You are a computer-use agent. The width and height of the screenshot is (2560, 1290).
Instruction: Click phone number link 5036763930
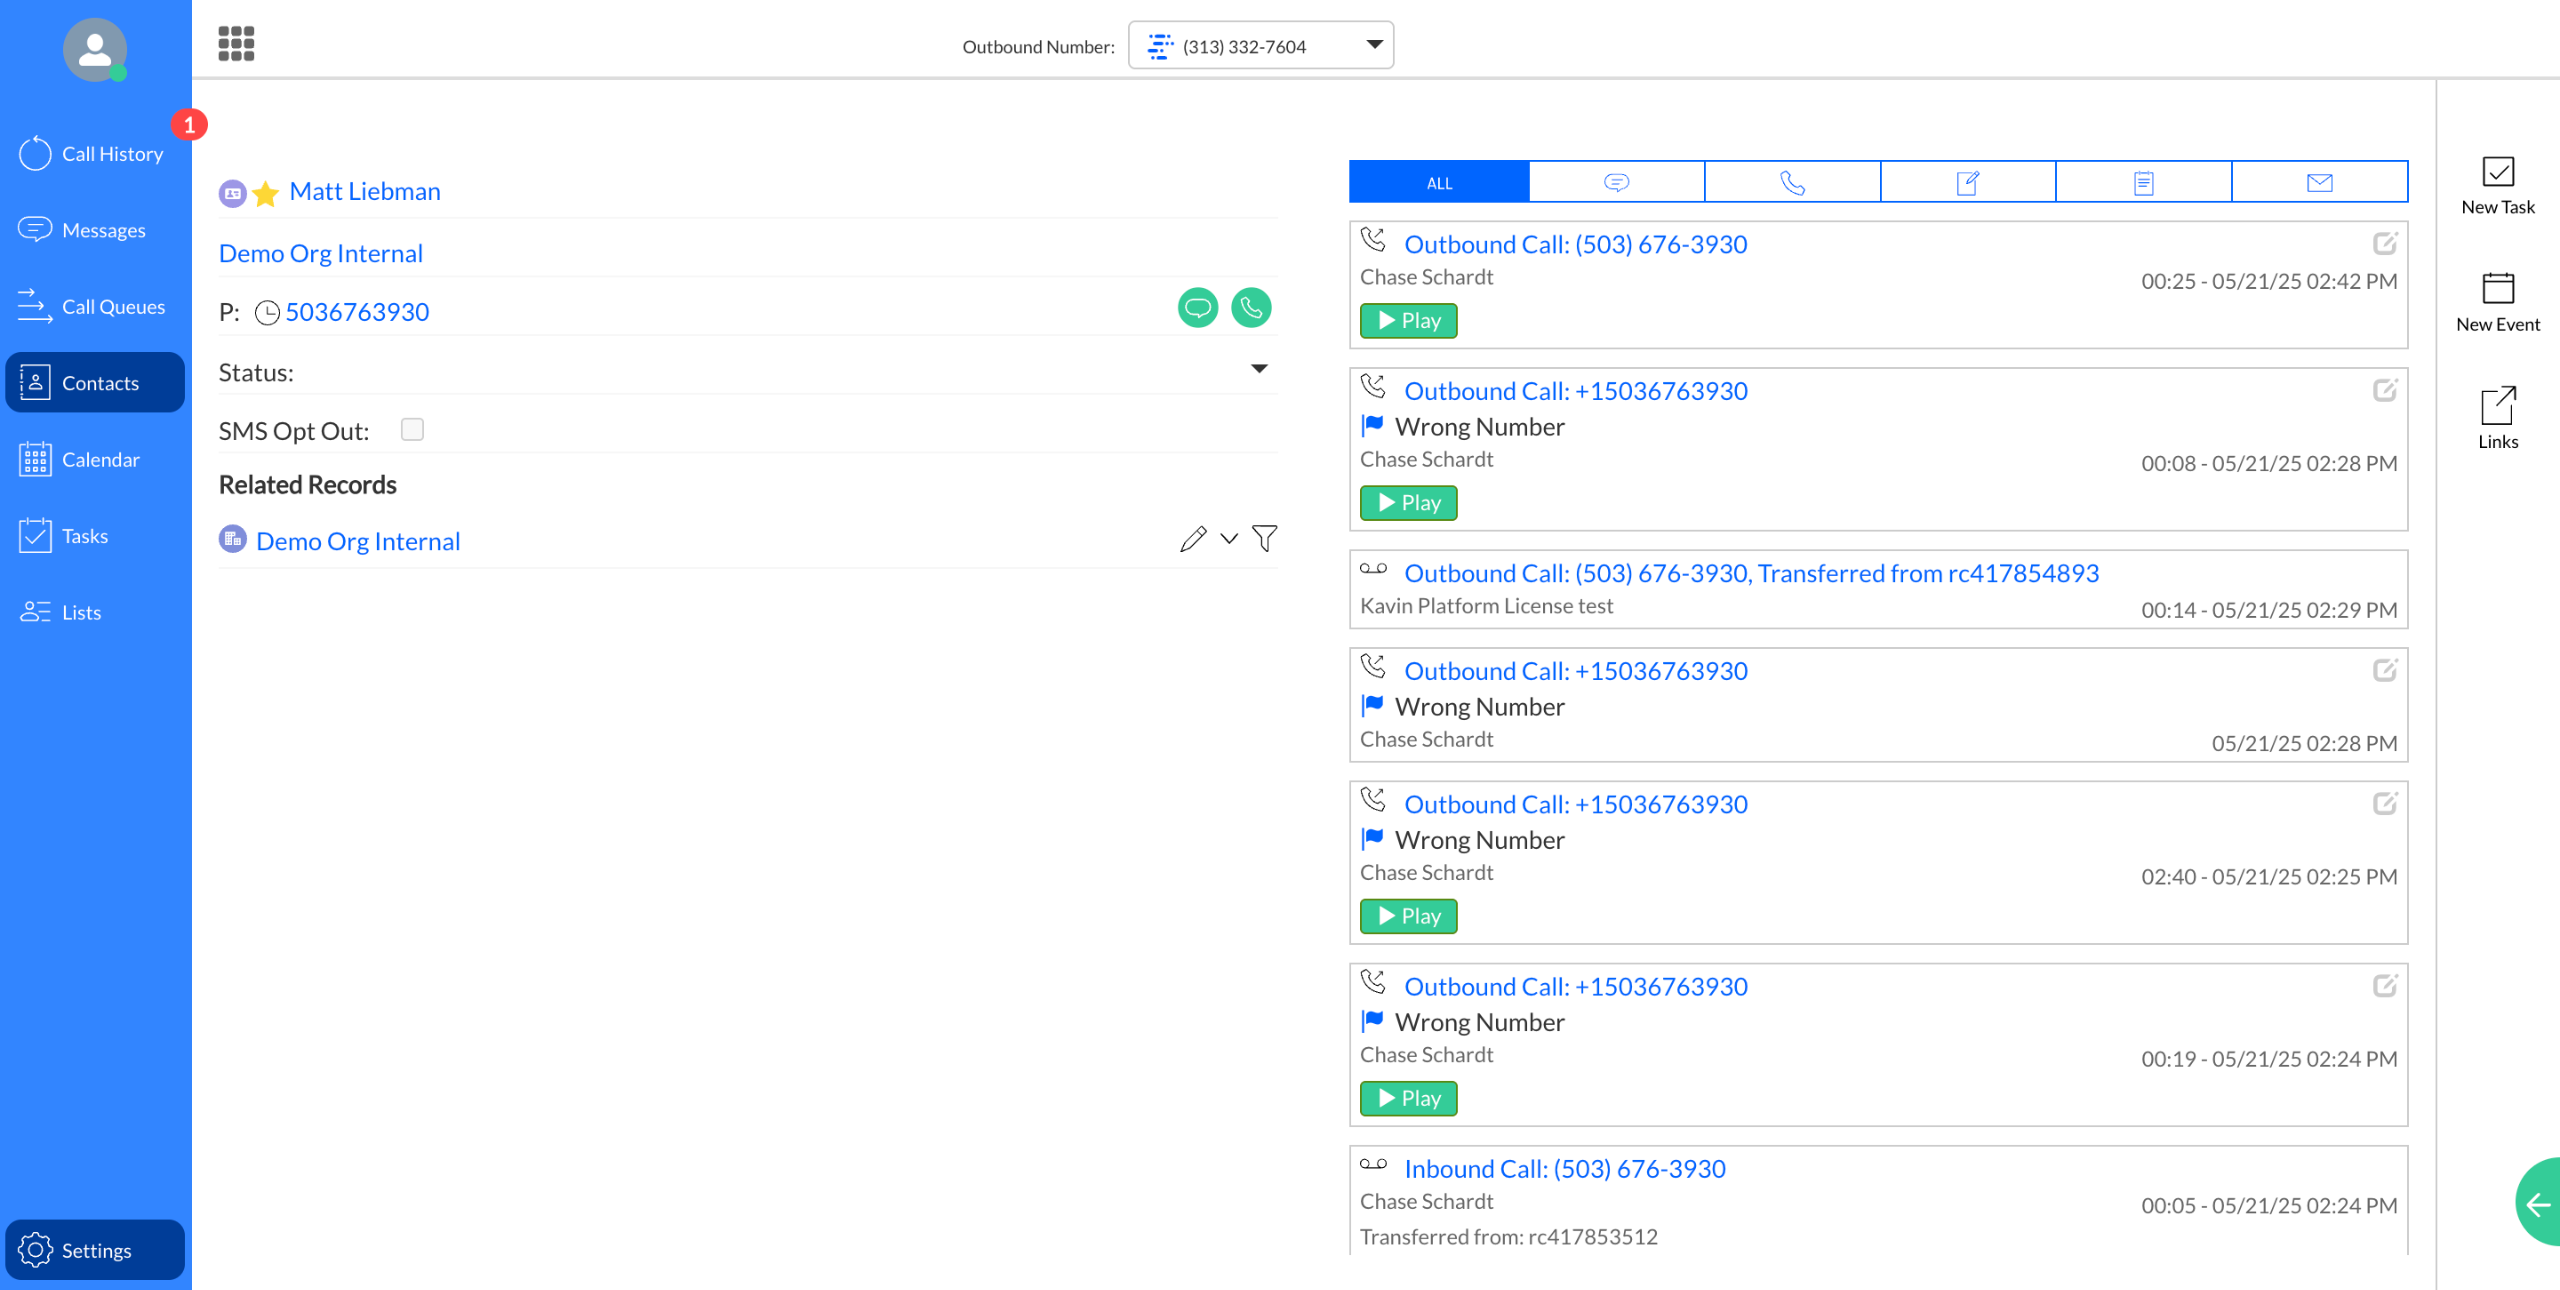[357, 313]
